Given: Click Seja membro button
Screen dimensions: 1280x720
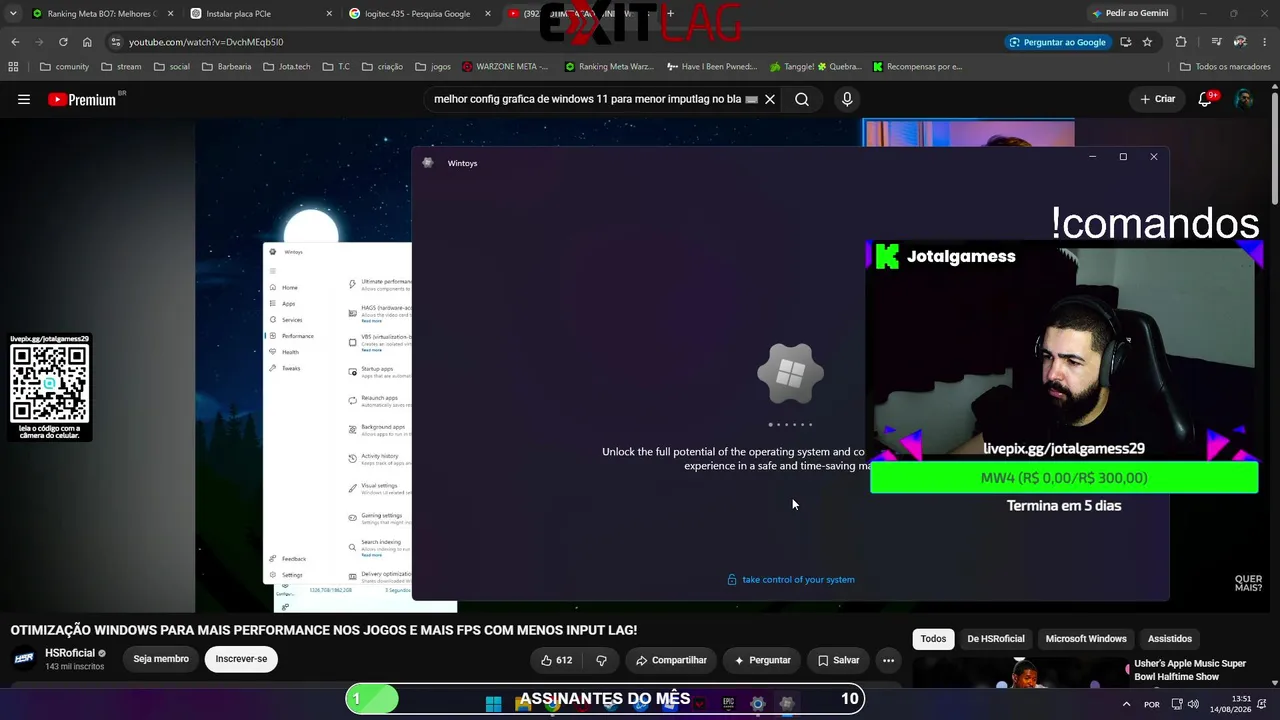Looking at the screenshot, I should pos(161,659).
